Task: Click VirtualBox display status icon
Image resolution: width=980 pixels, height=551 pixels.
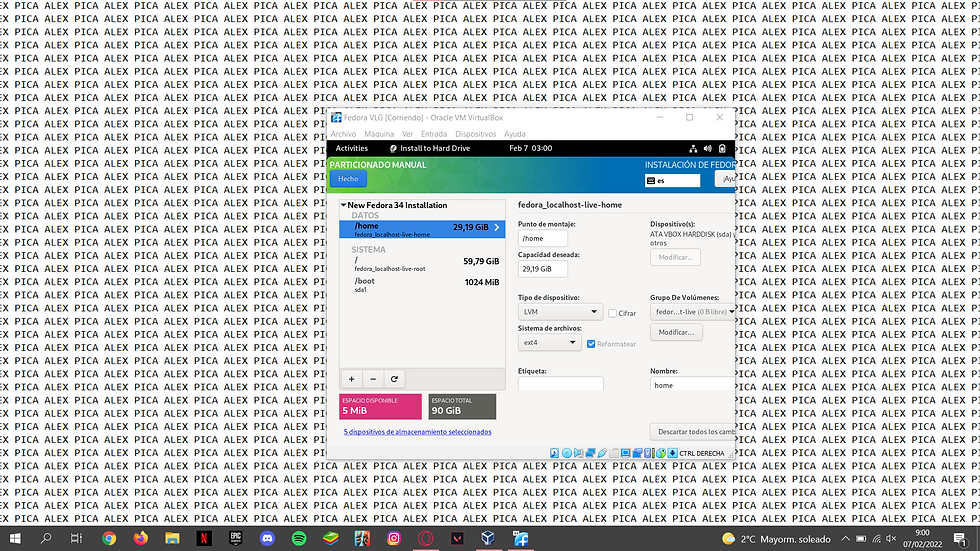Action: 625,453
